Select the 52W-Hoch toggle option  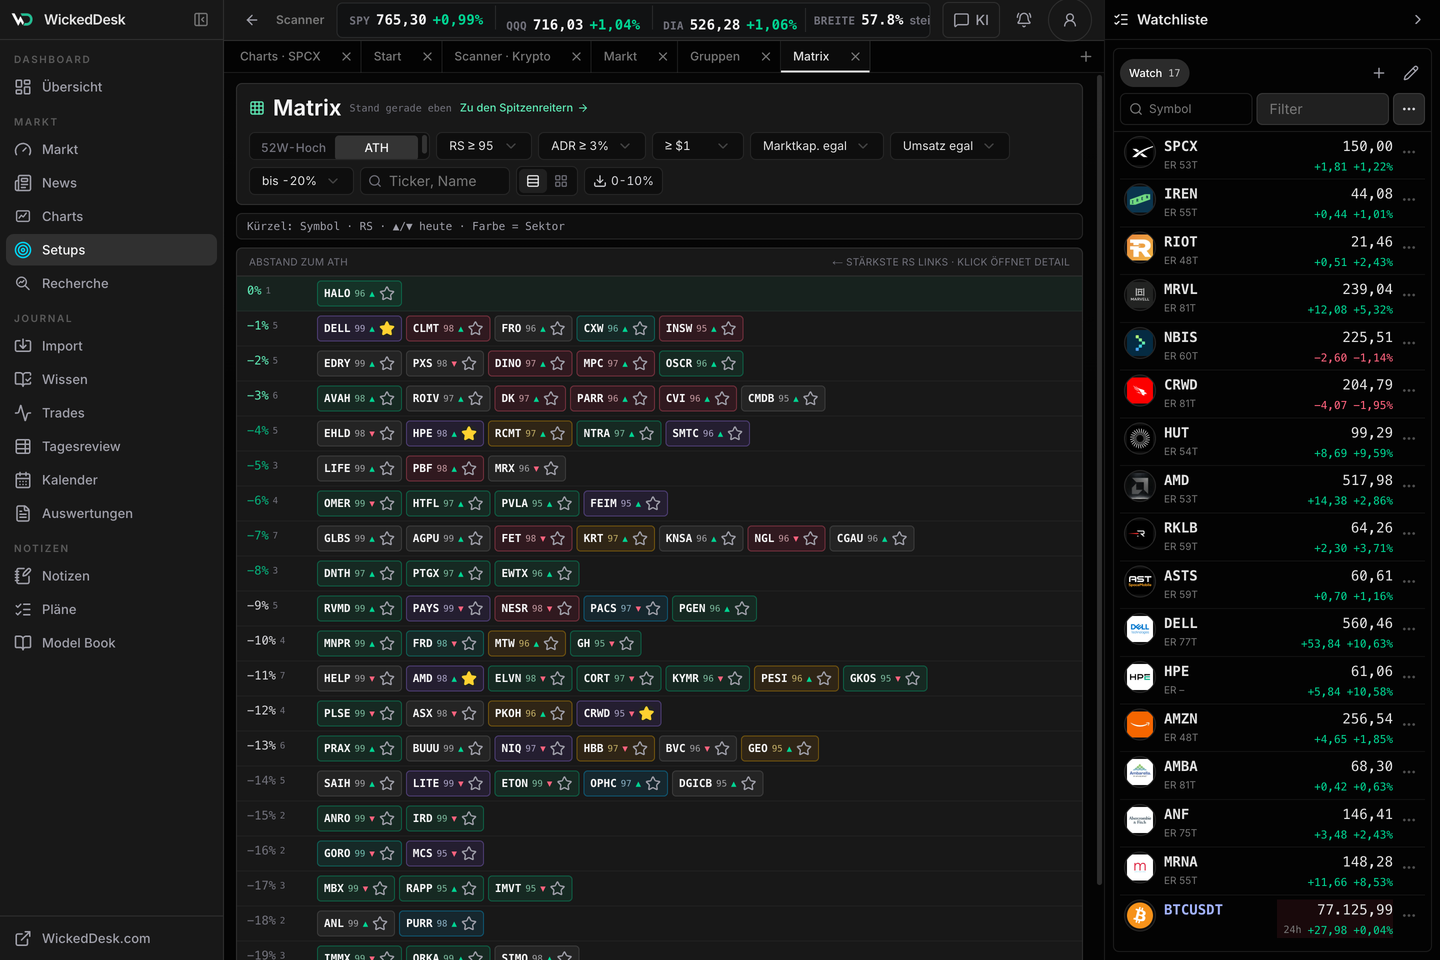tap(293, 147)
